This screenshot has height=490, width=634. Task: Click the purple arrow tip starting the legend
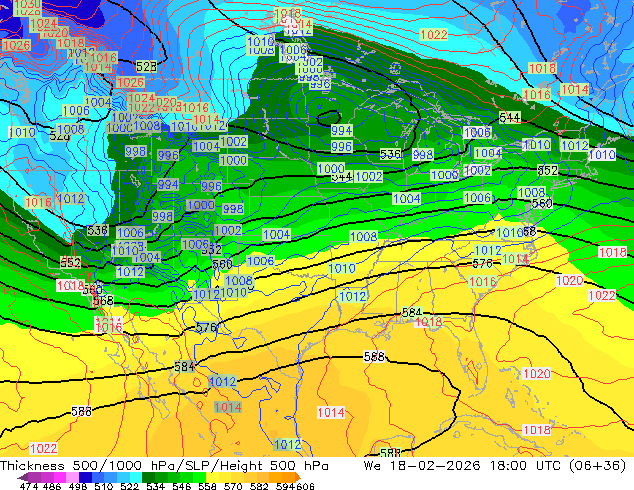(x=22, y=477)
